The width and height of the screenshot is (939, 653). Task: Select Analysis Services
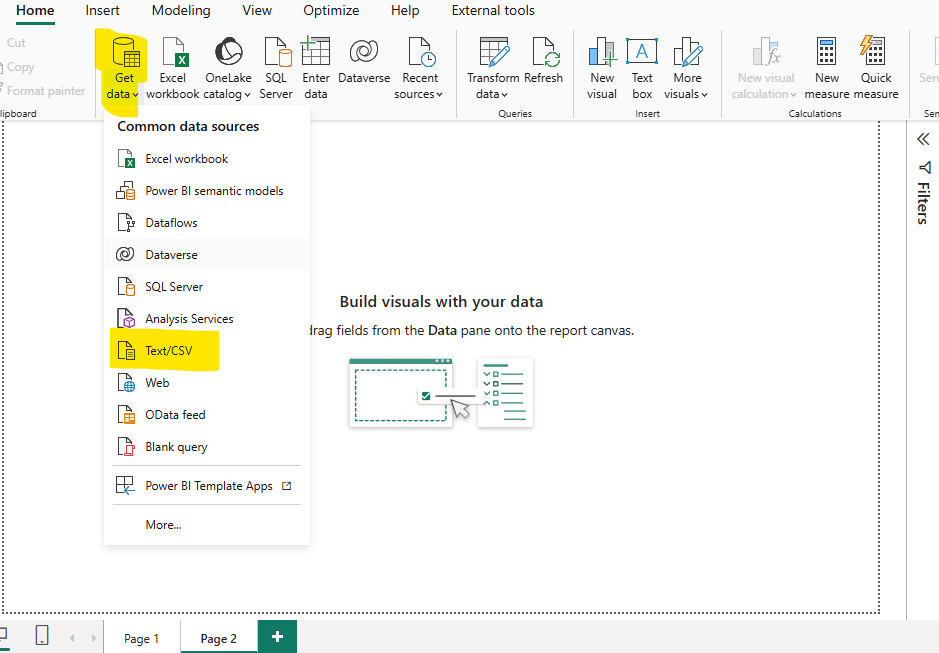tap(207, 319)
